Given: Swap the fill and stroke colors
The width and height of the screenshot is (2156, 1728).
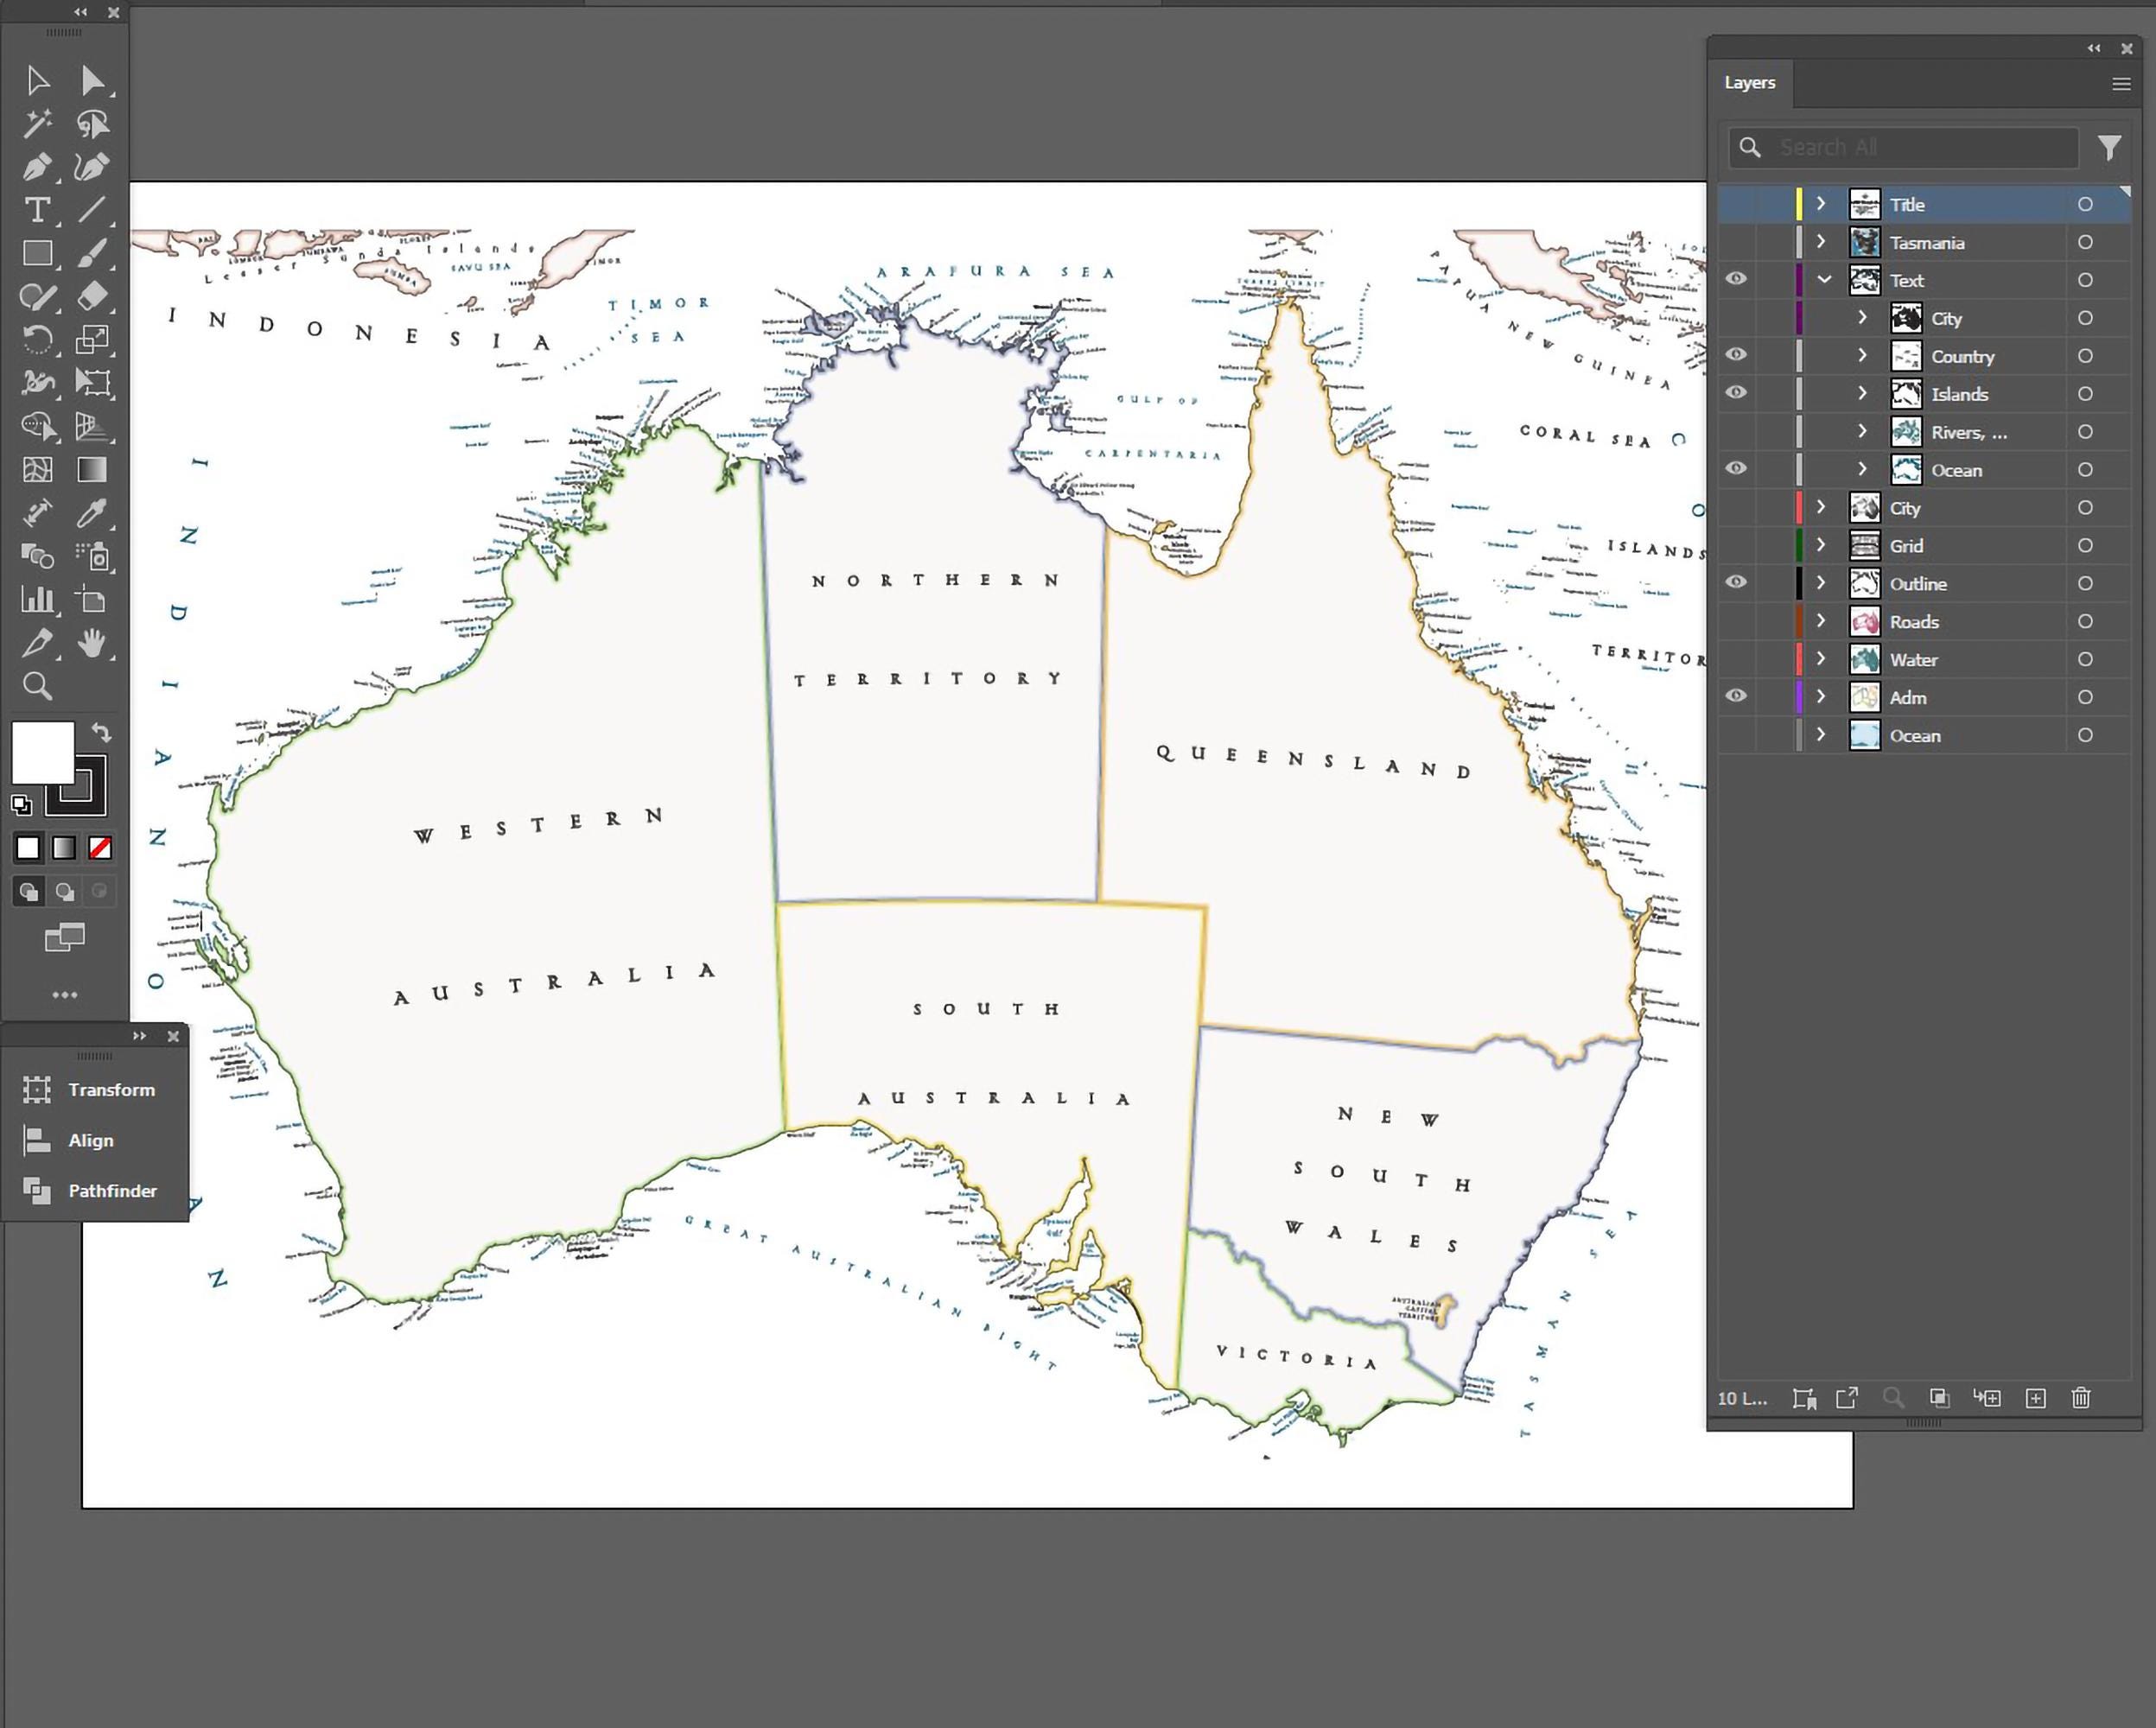Looking at the screenshot, I should (x=103, y=732).
